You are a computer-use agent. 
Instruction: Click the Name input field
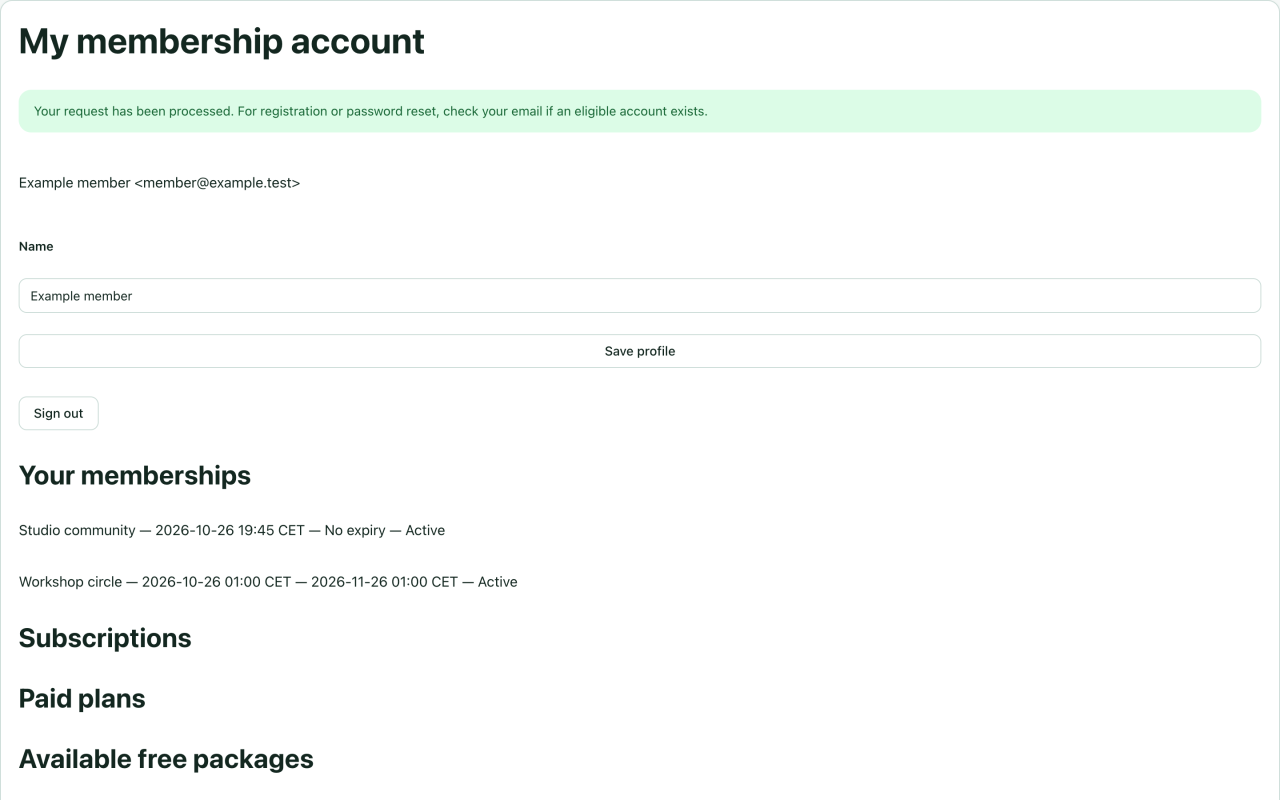(x=640, y=296)
